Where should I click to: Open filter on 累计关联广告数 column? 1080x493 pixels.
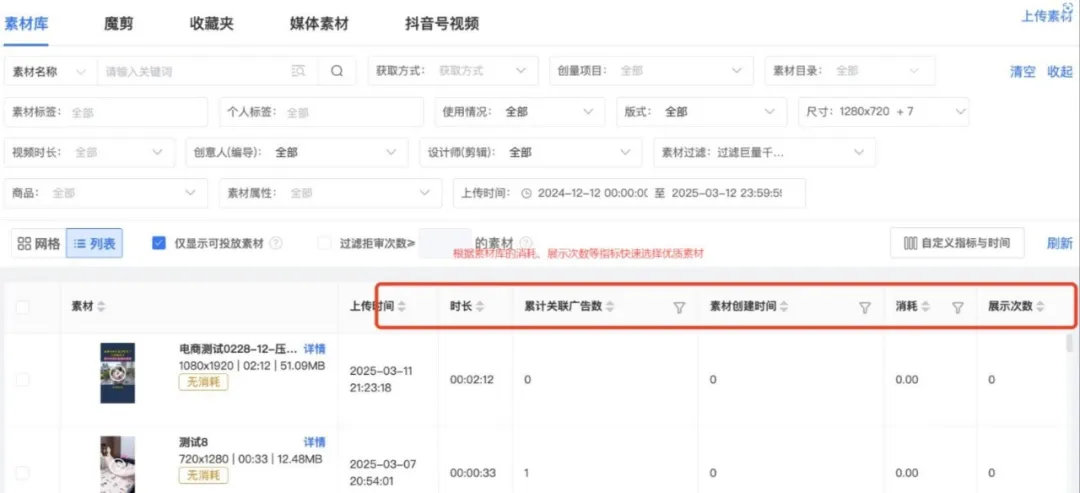[x=679, y=308]
